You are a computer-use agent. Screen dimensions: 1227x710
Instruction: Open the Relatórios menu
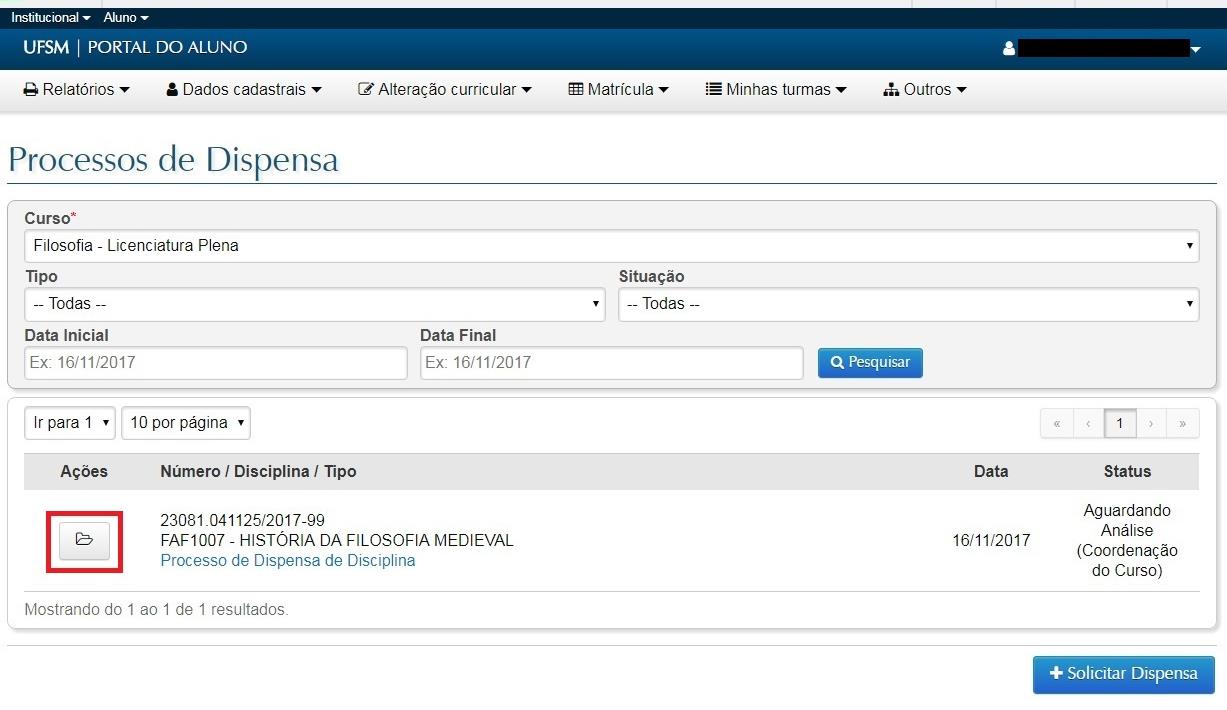(x=77, y=89)
